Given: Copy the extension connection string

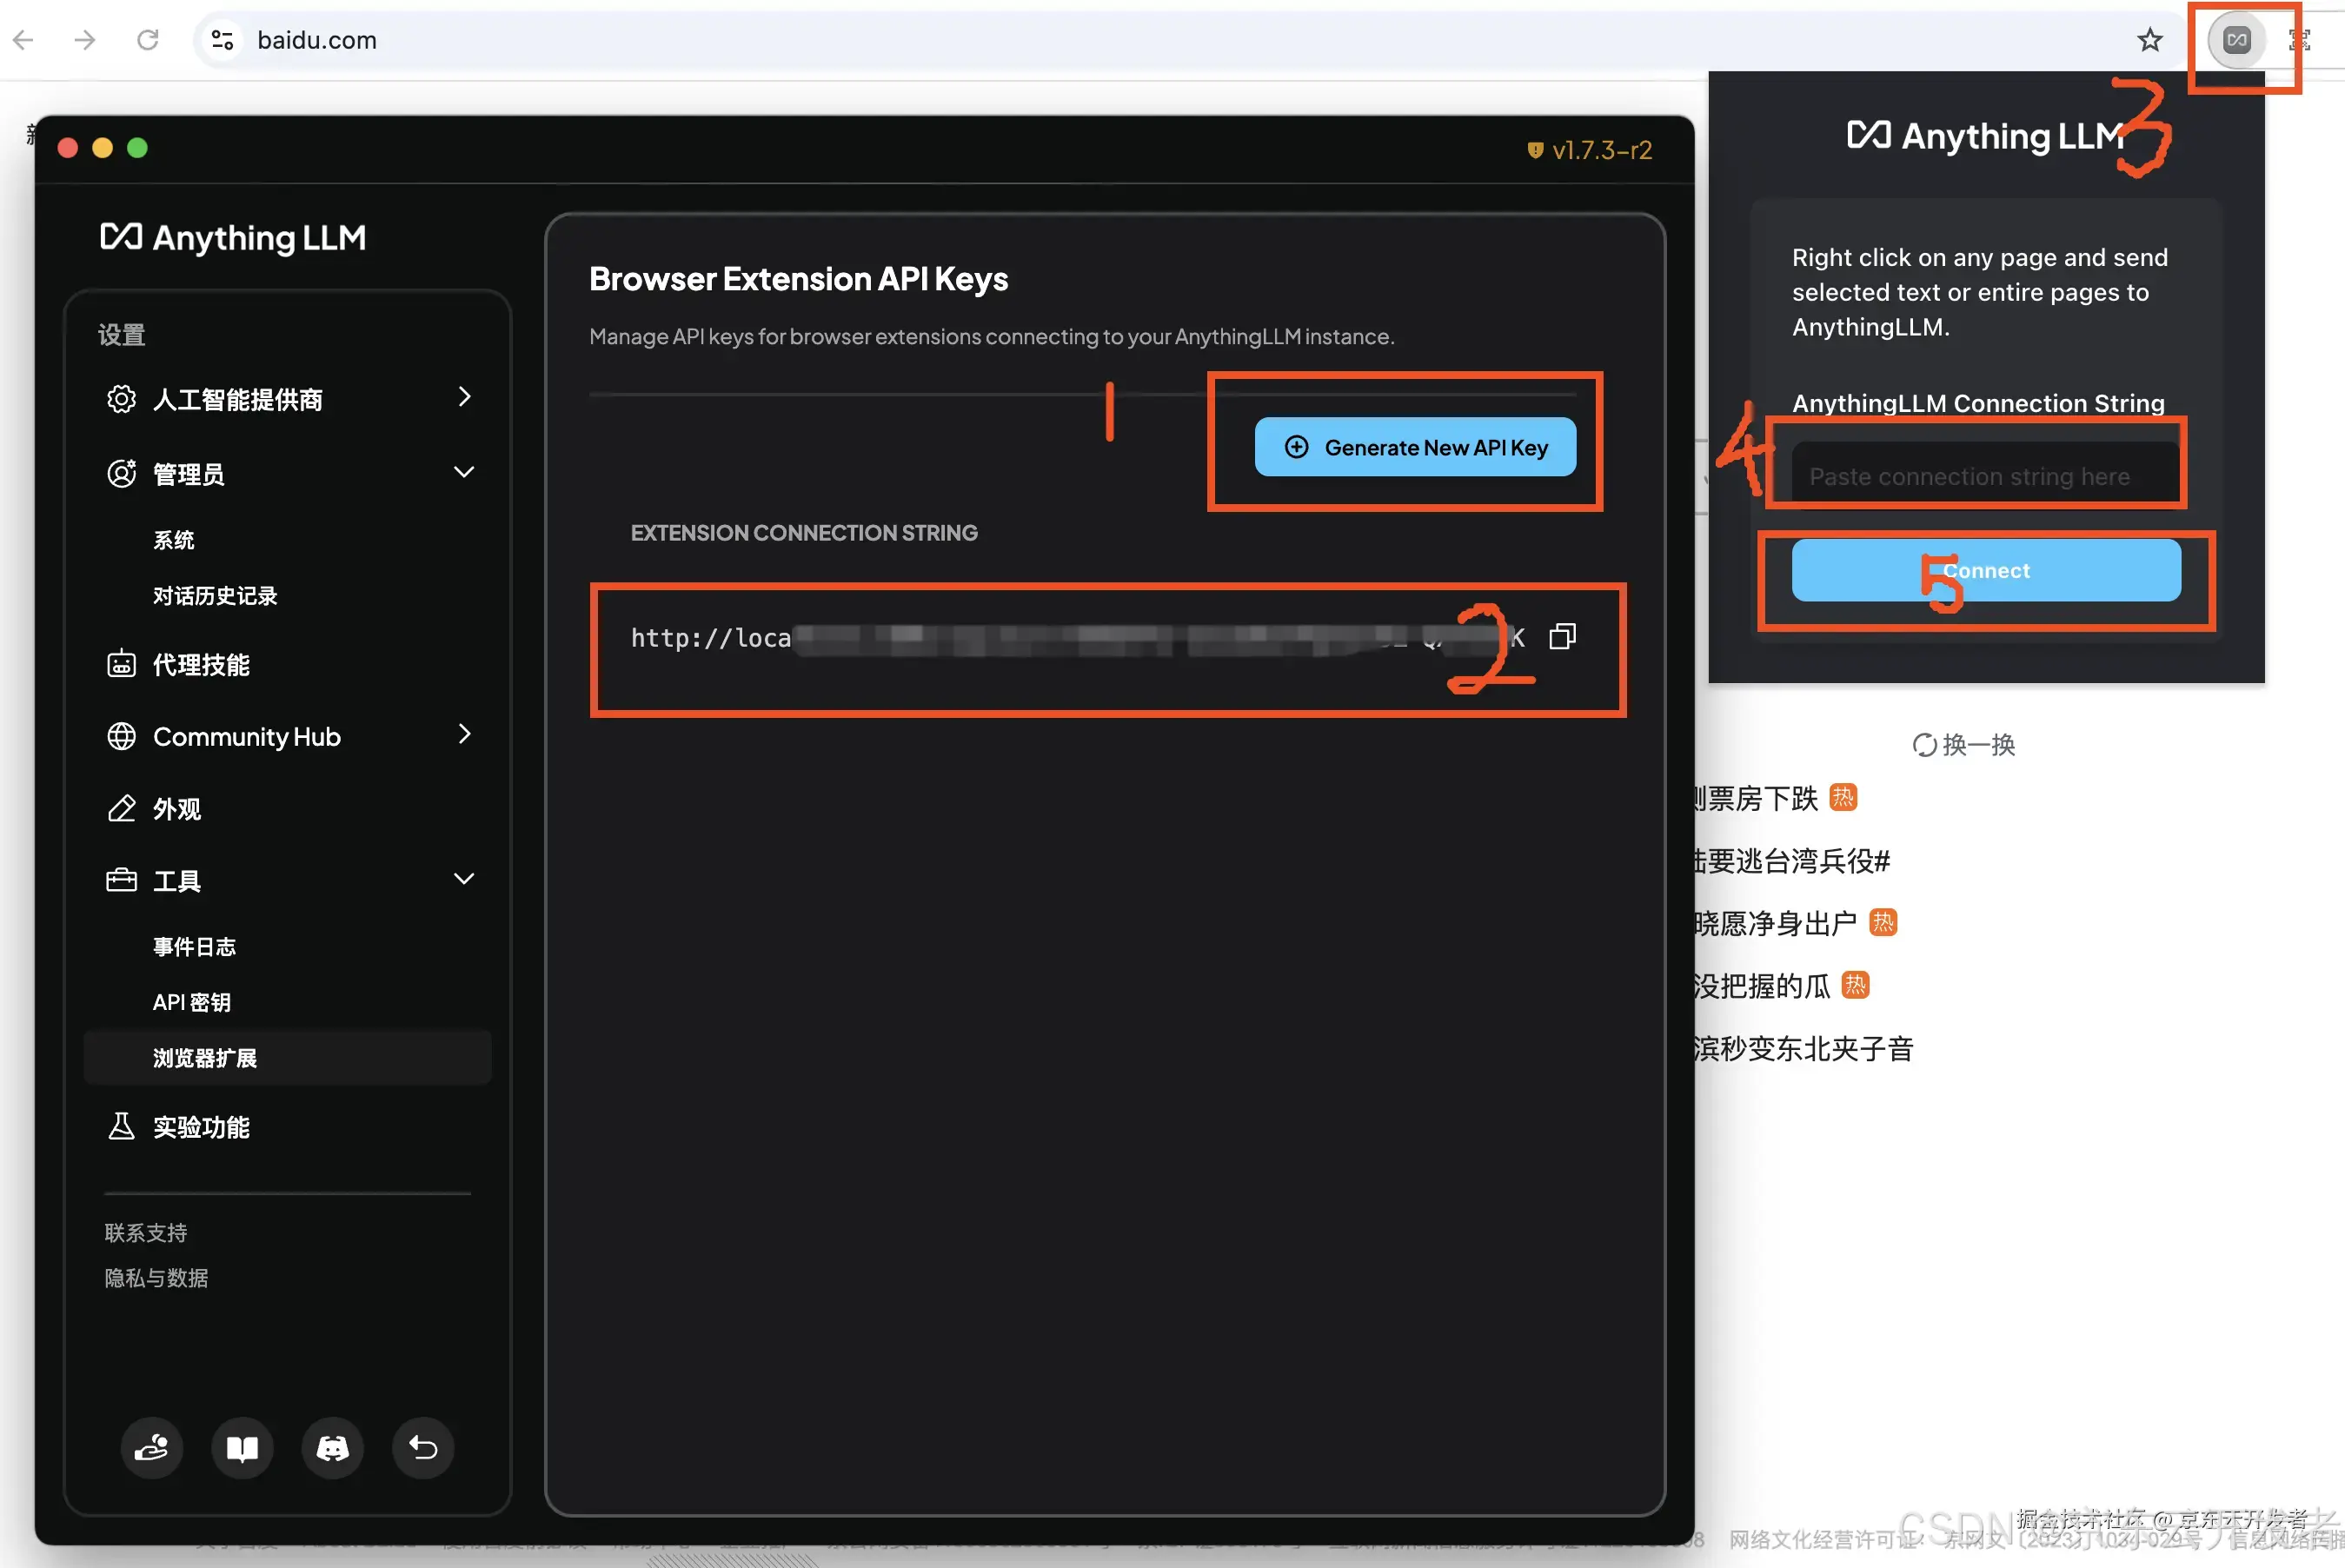Looking at the screenshot, I should tap(1562, 637).
